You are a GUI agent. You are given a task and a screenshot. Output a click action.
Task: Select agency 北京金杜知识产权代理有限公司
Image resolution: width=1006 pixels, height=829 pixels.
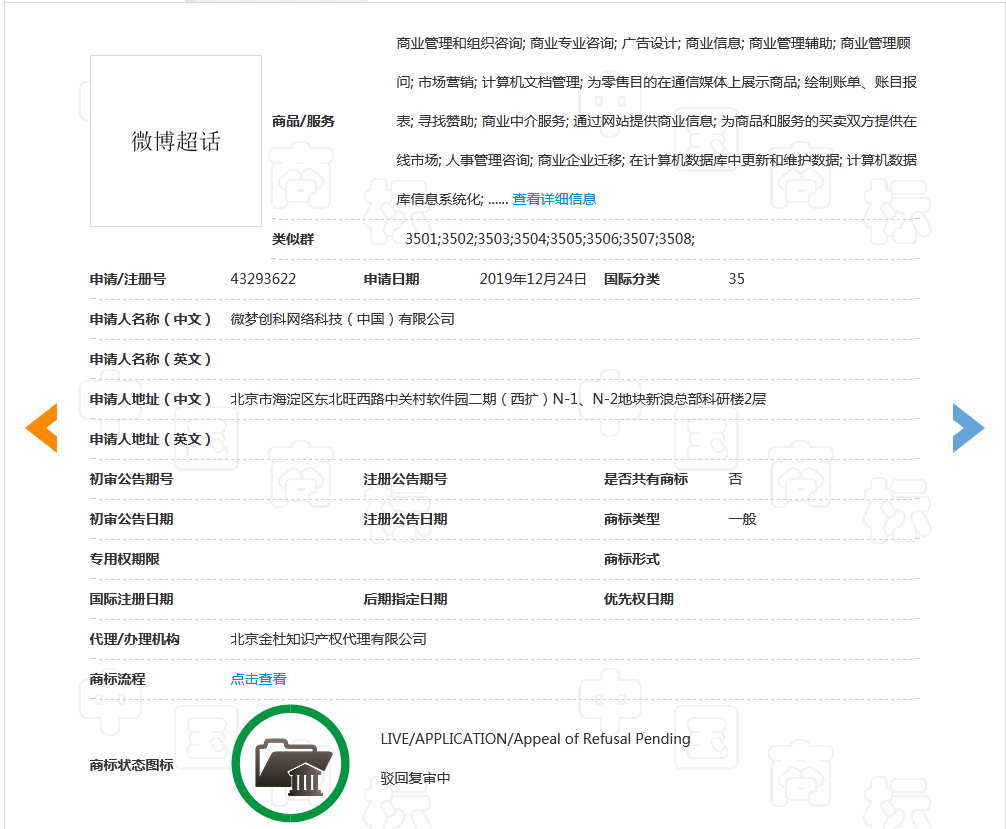(326, 638)
